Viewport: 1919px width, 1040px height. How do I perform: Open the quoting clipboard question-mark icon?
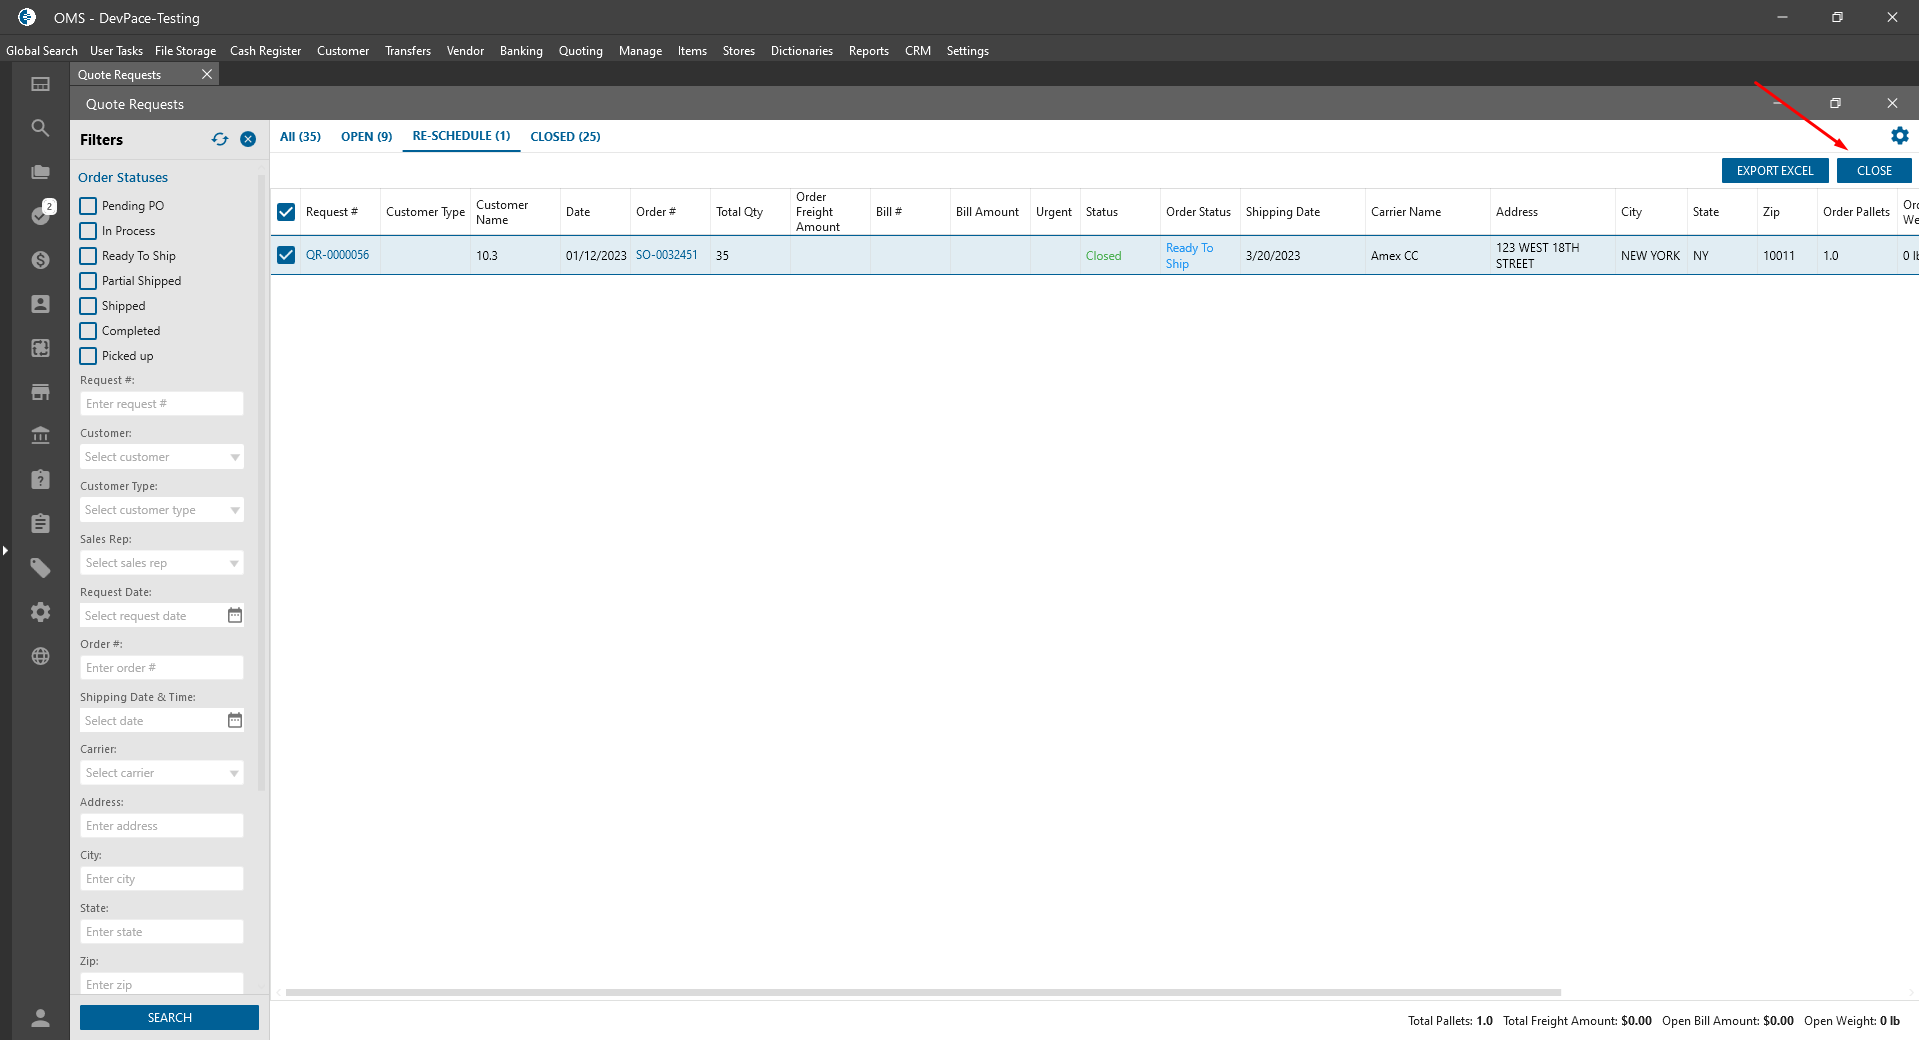click(40, 480)
